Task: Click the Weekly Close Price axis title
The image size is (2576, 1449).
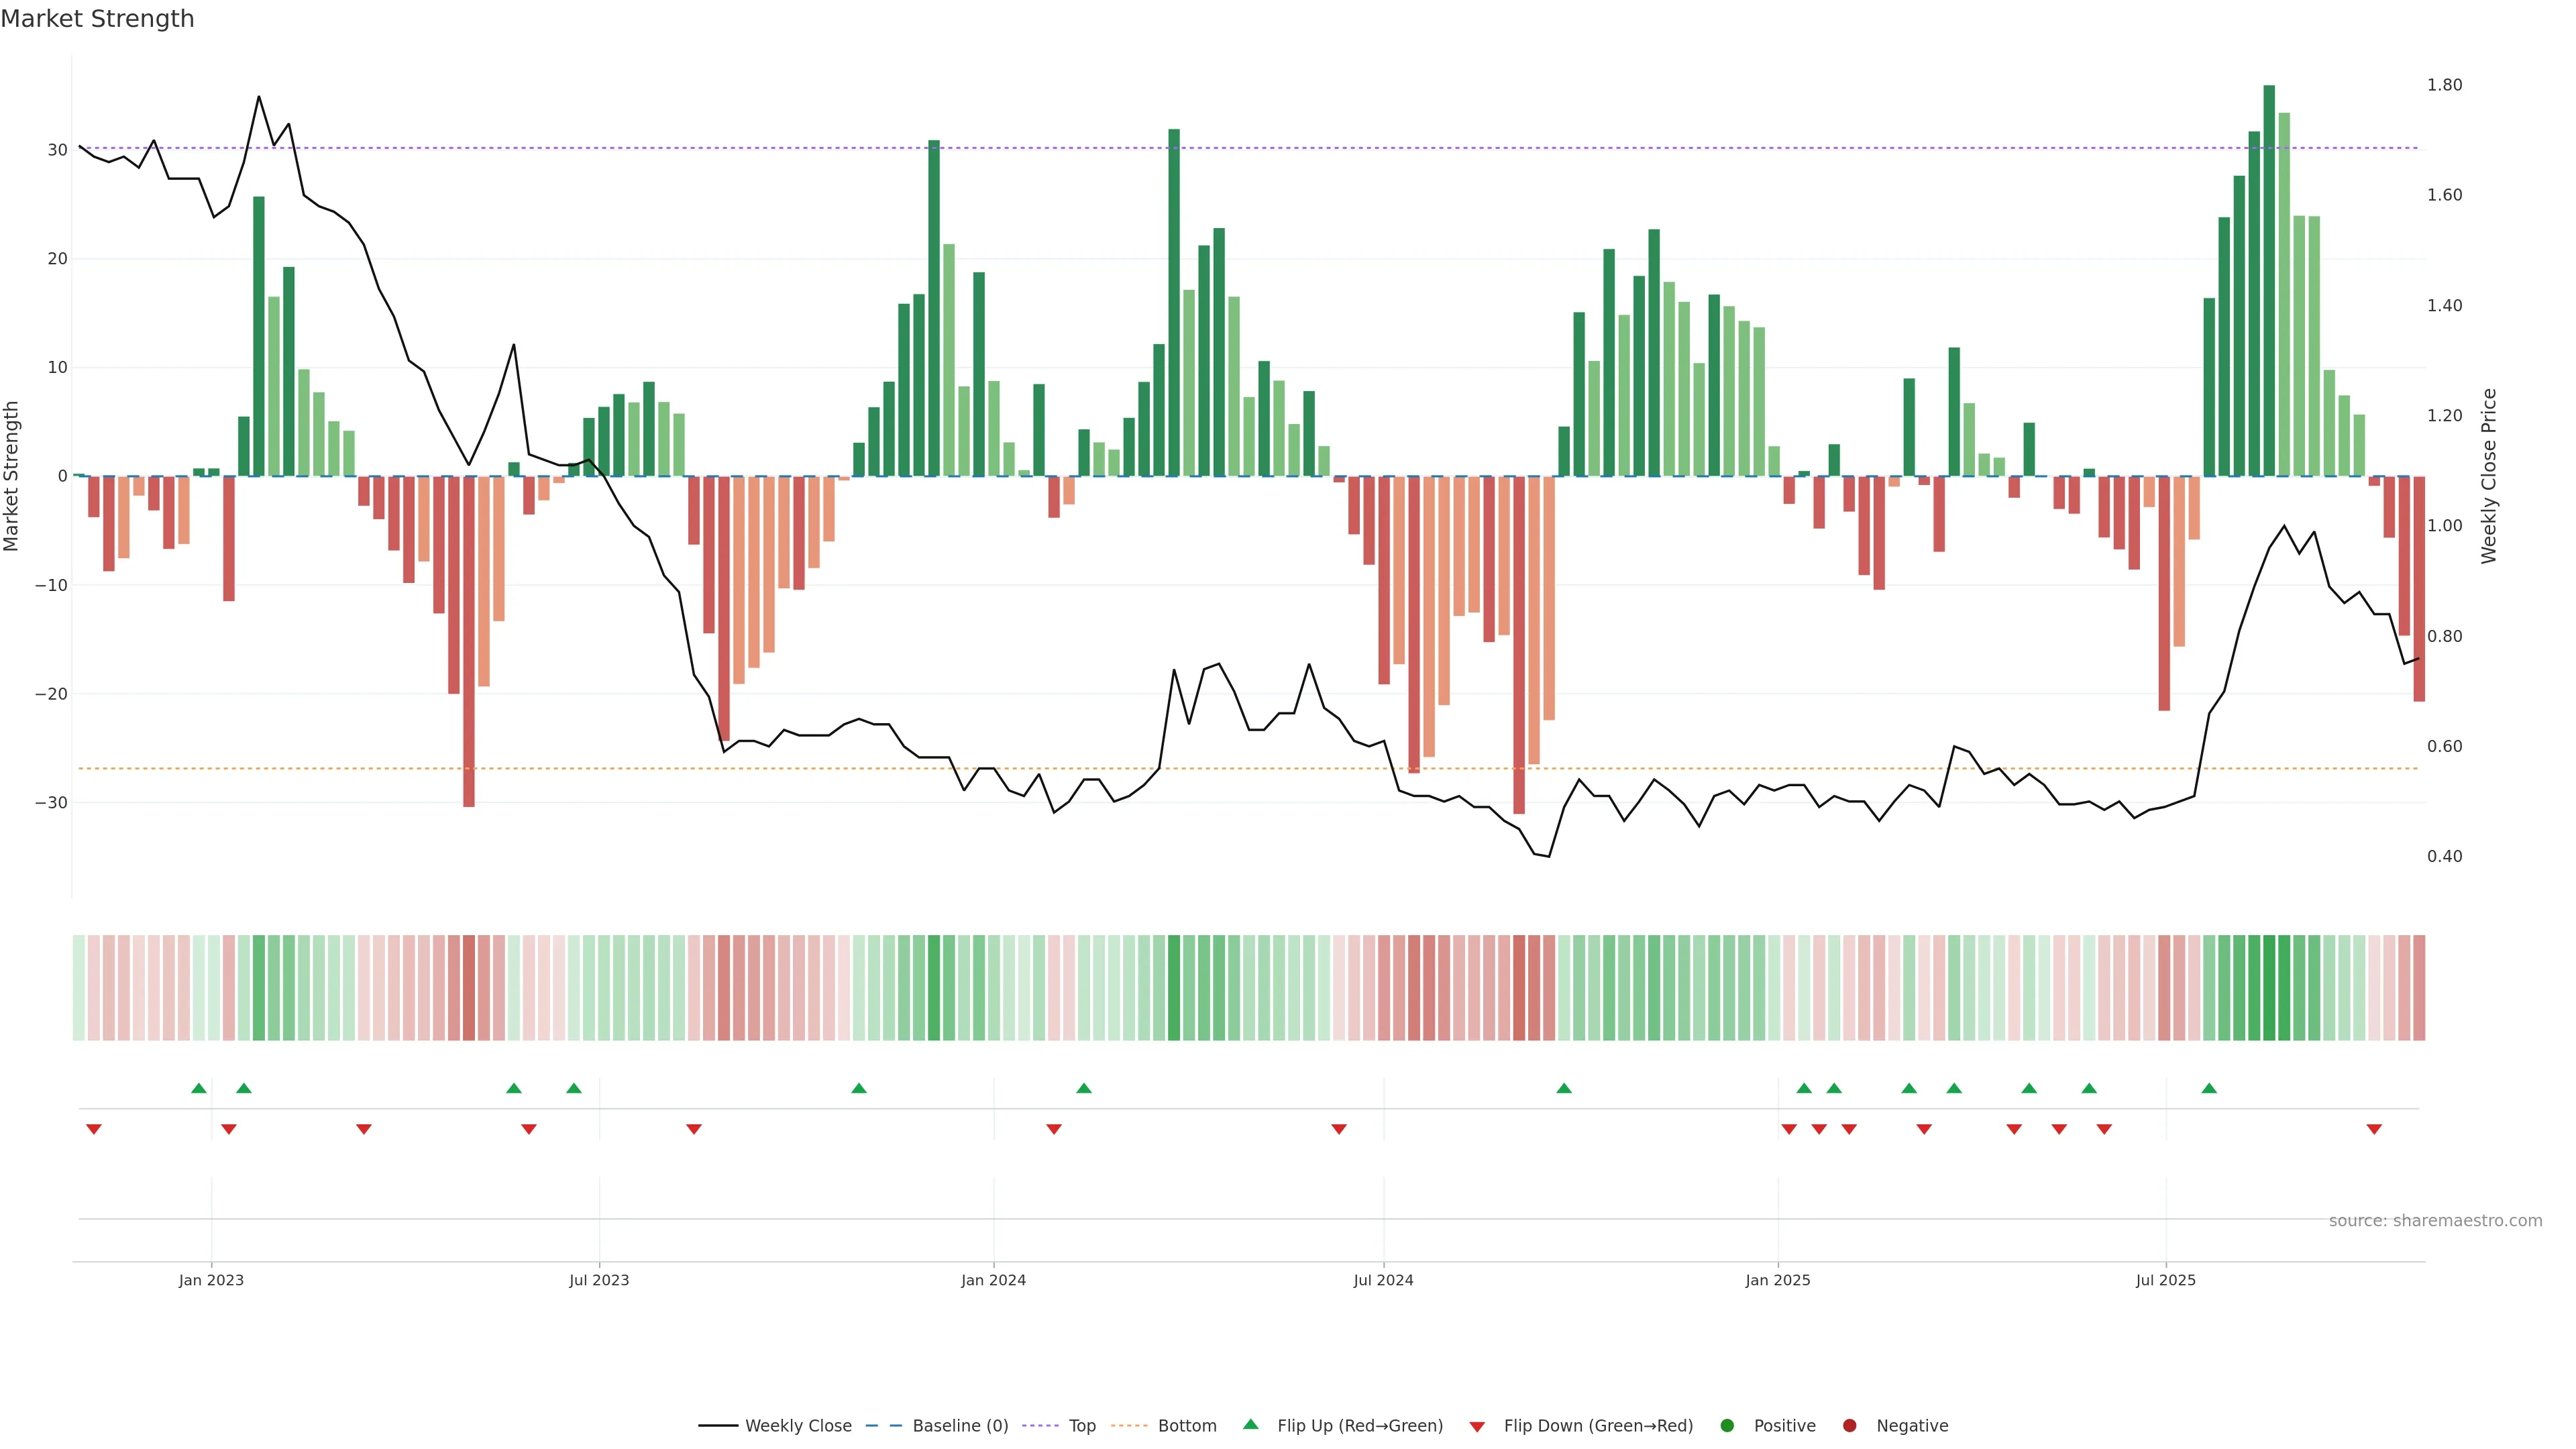Action: (x=2489, y=476)
